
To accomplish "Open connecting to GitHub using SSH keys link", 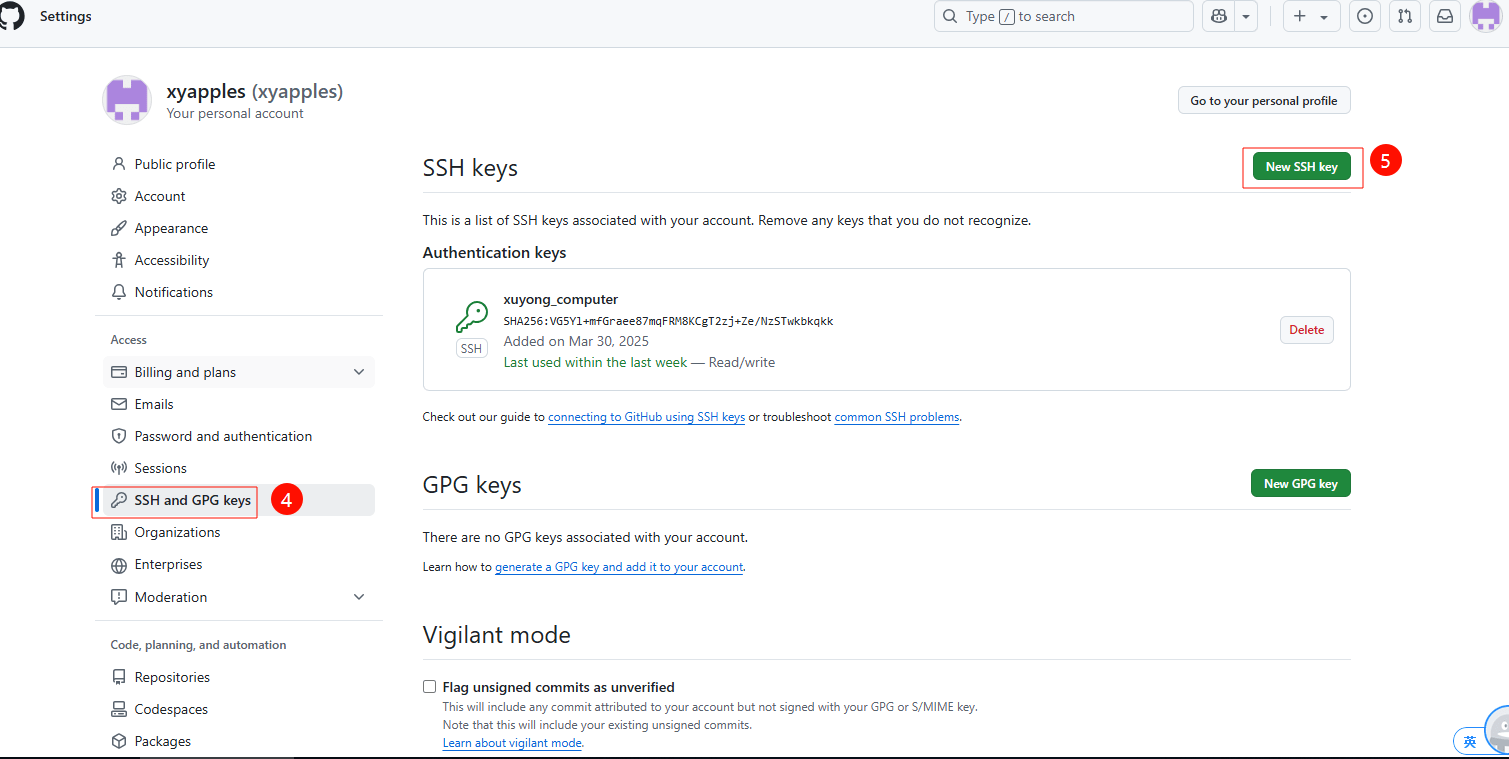I will (x=646, y=417).
